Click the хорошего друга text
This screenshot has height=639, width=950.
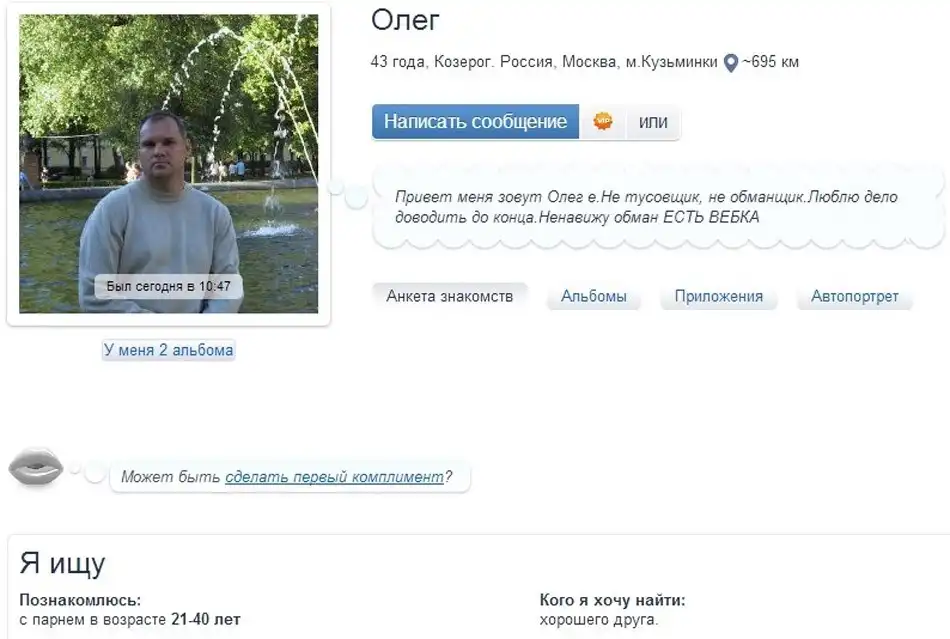[x=599, y=620]
